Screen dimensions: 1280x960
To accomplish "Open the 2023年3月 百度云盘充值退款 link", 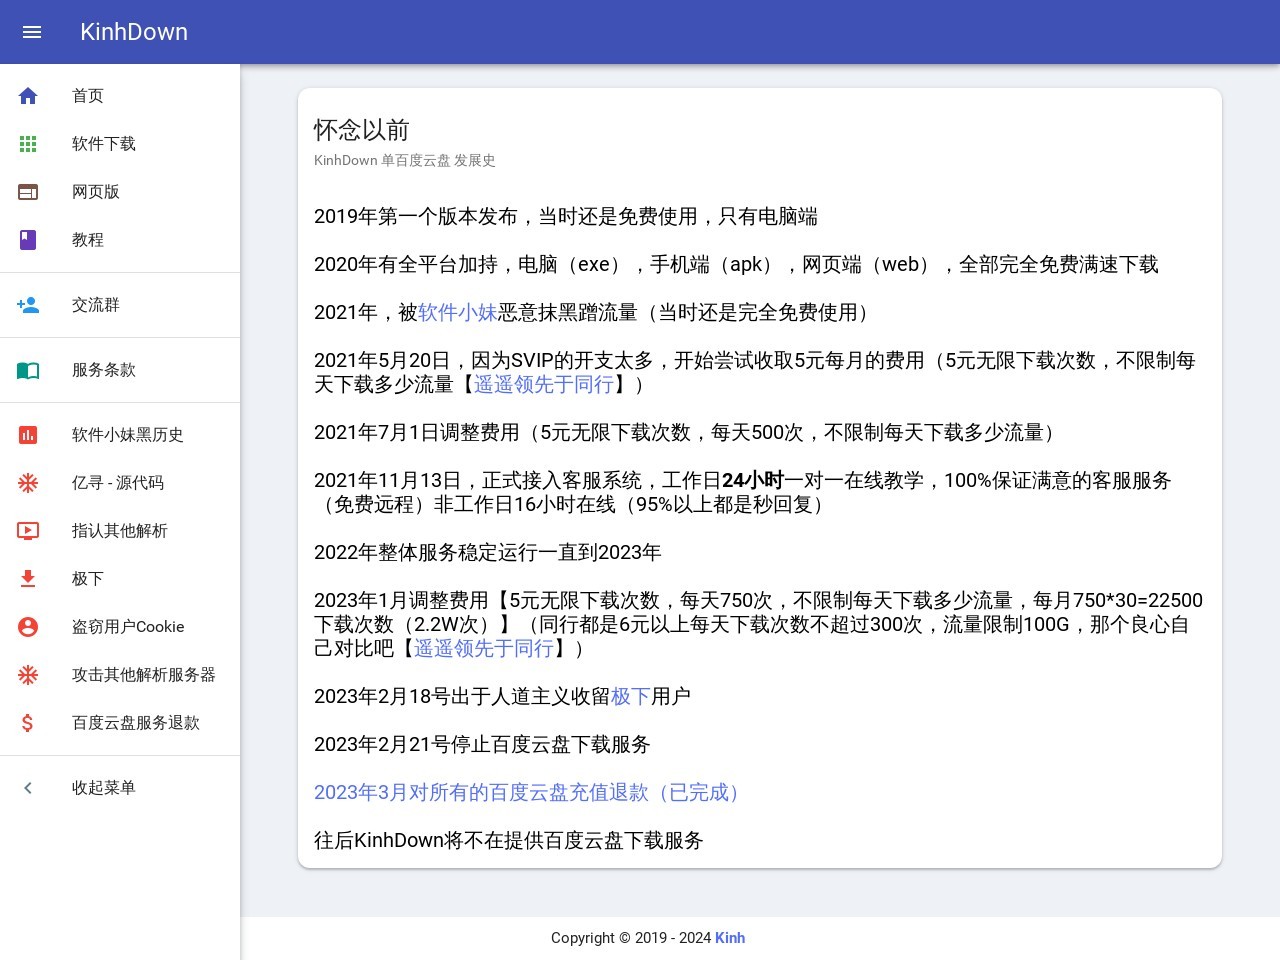I will (530, 793).
